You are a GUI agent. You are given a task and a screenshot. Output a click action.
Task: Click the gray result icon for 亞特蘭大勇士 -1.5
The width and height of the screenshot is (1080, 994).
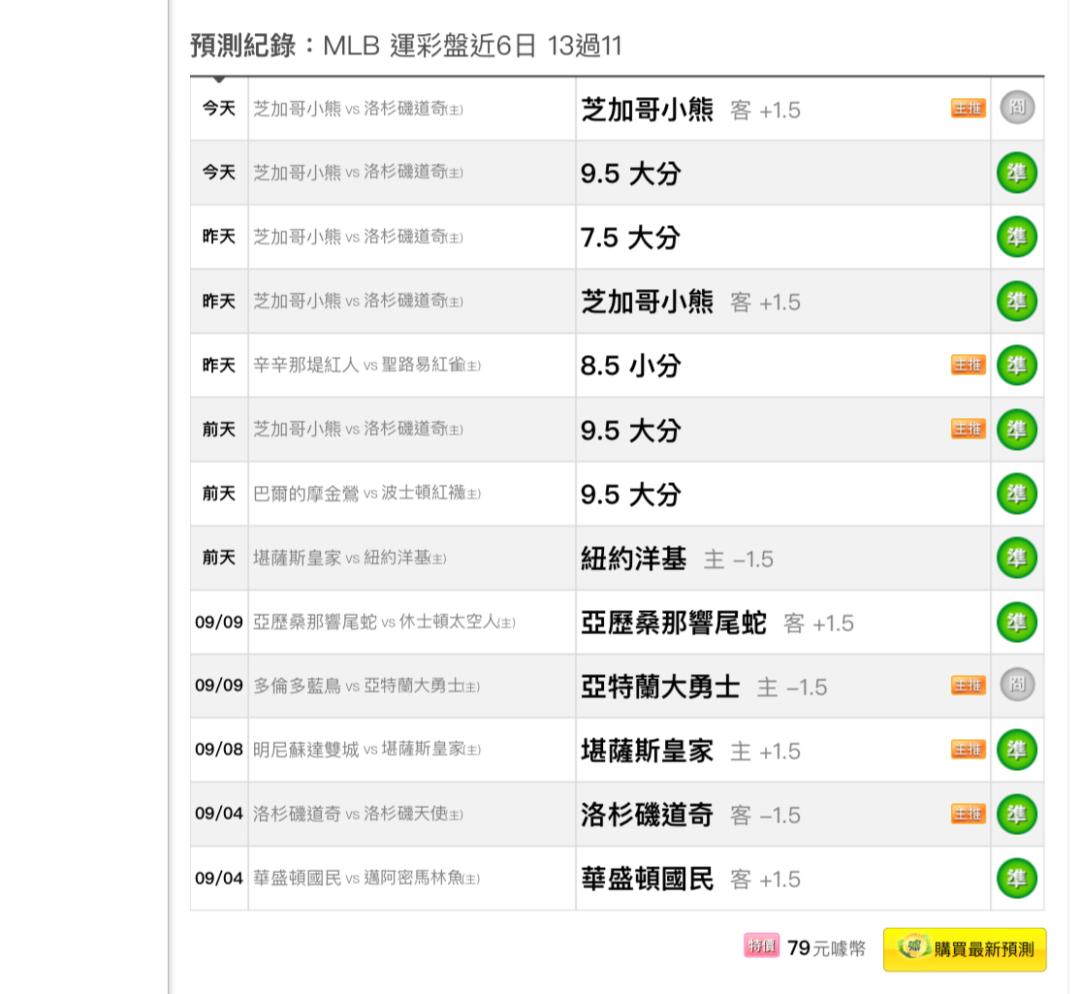(1017, 685)
